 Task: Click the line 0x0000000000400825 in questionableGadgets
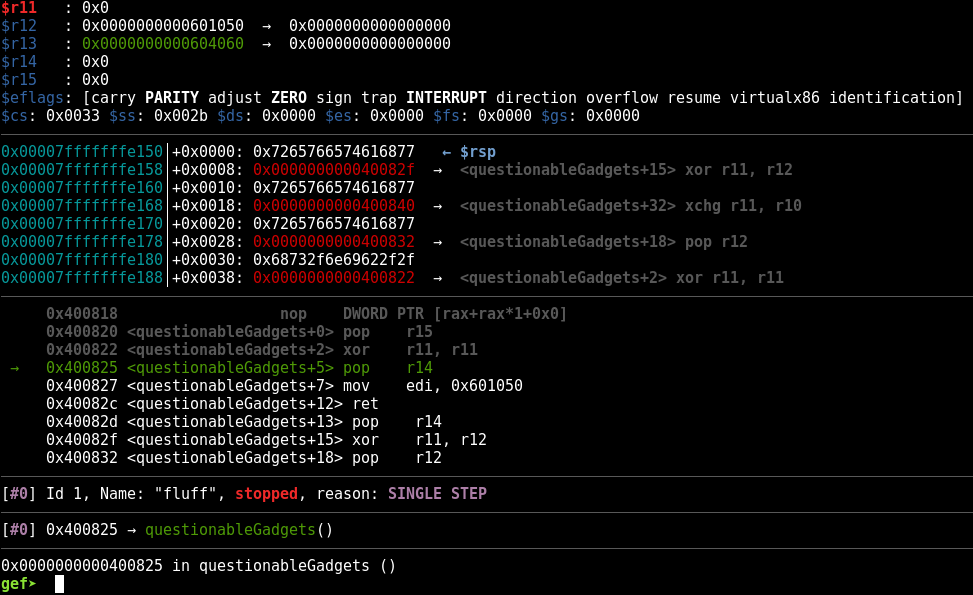[199, 565]
